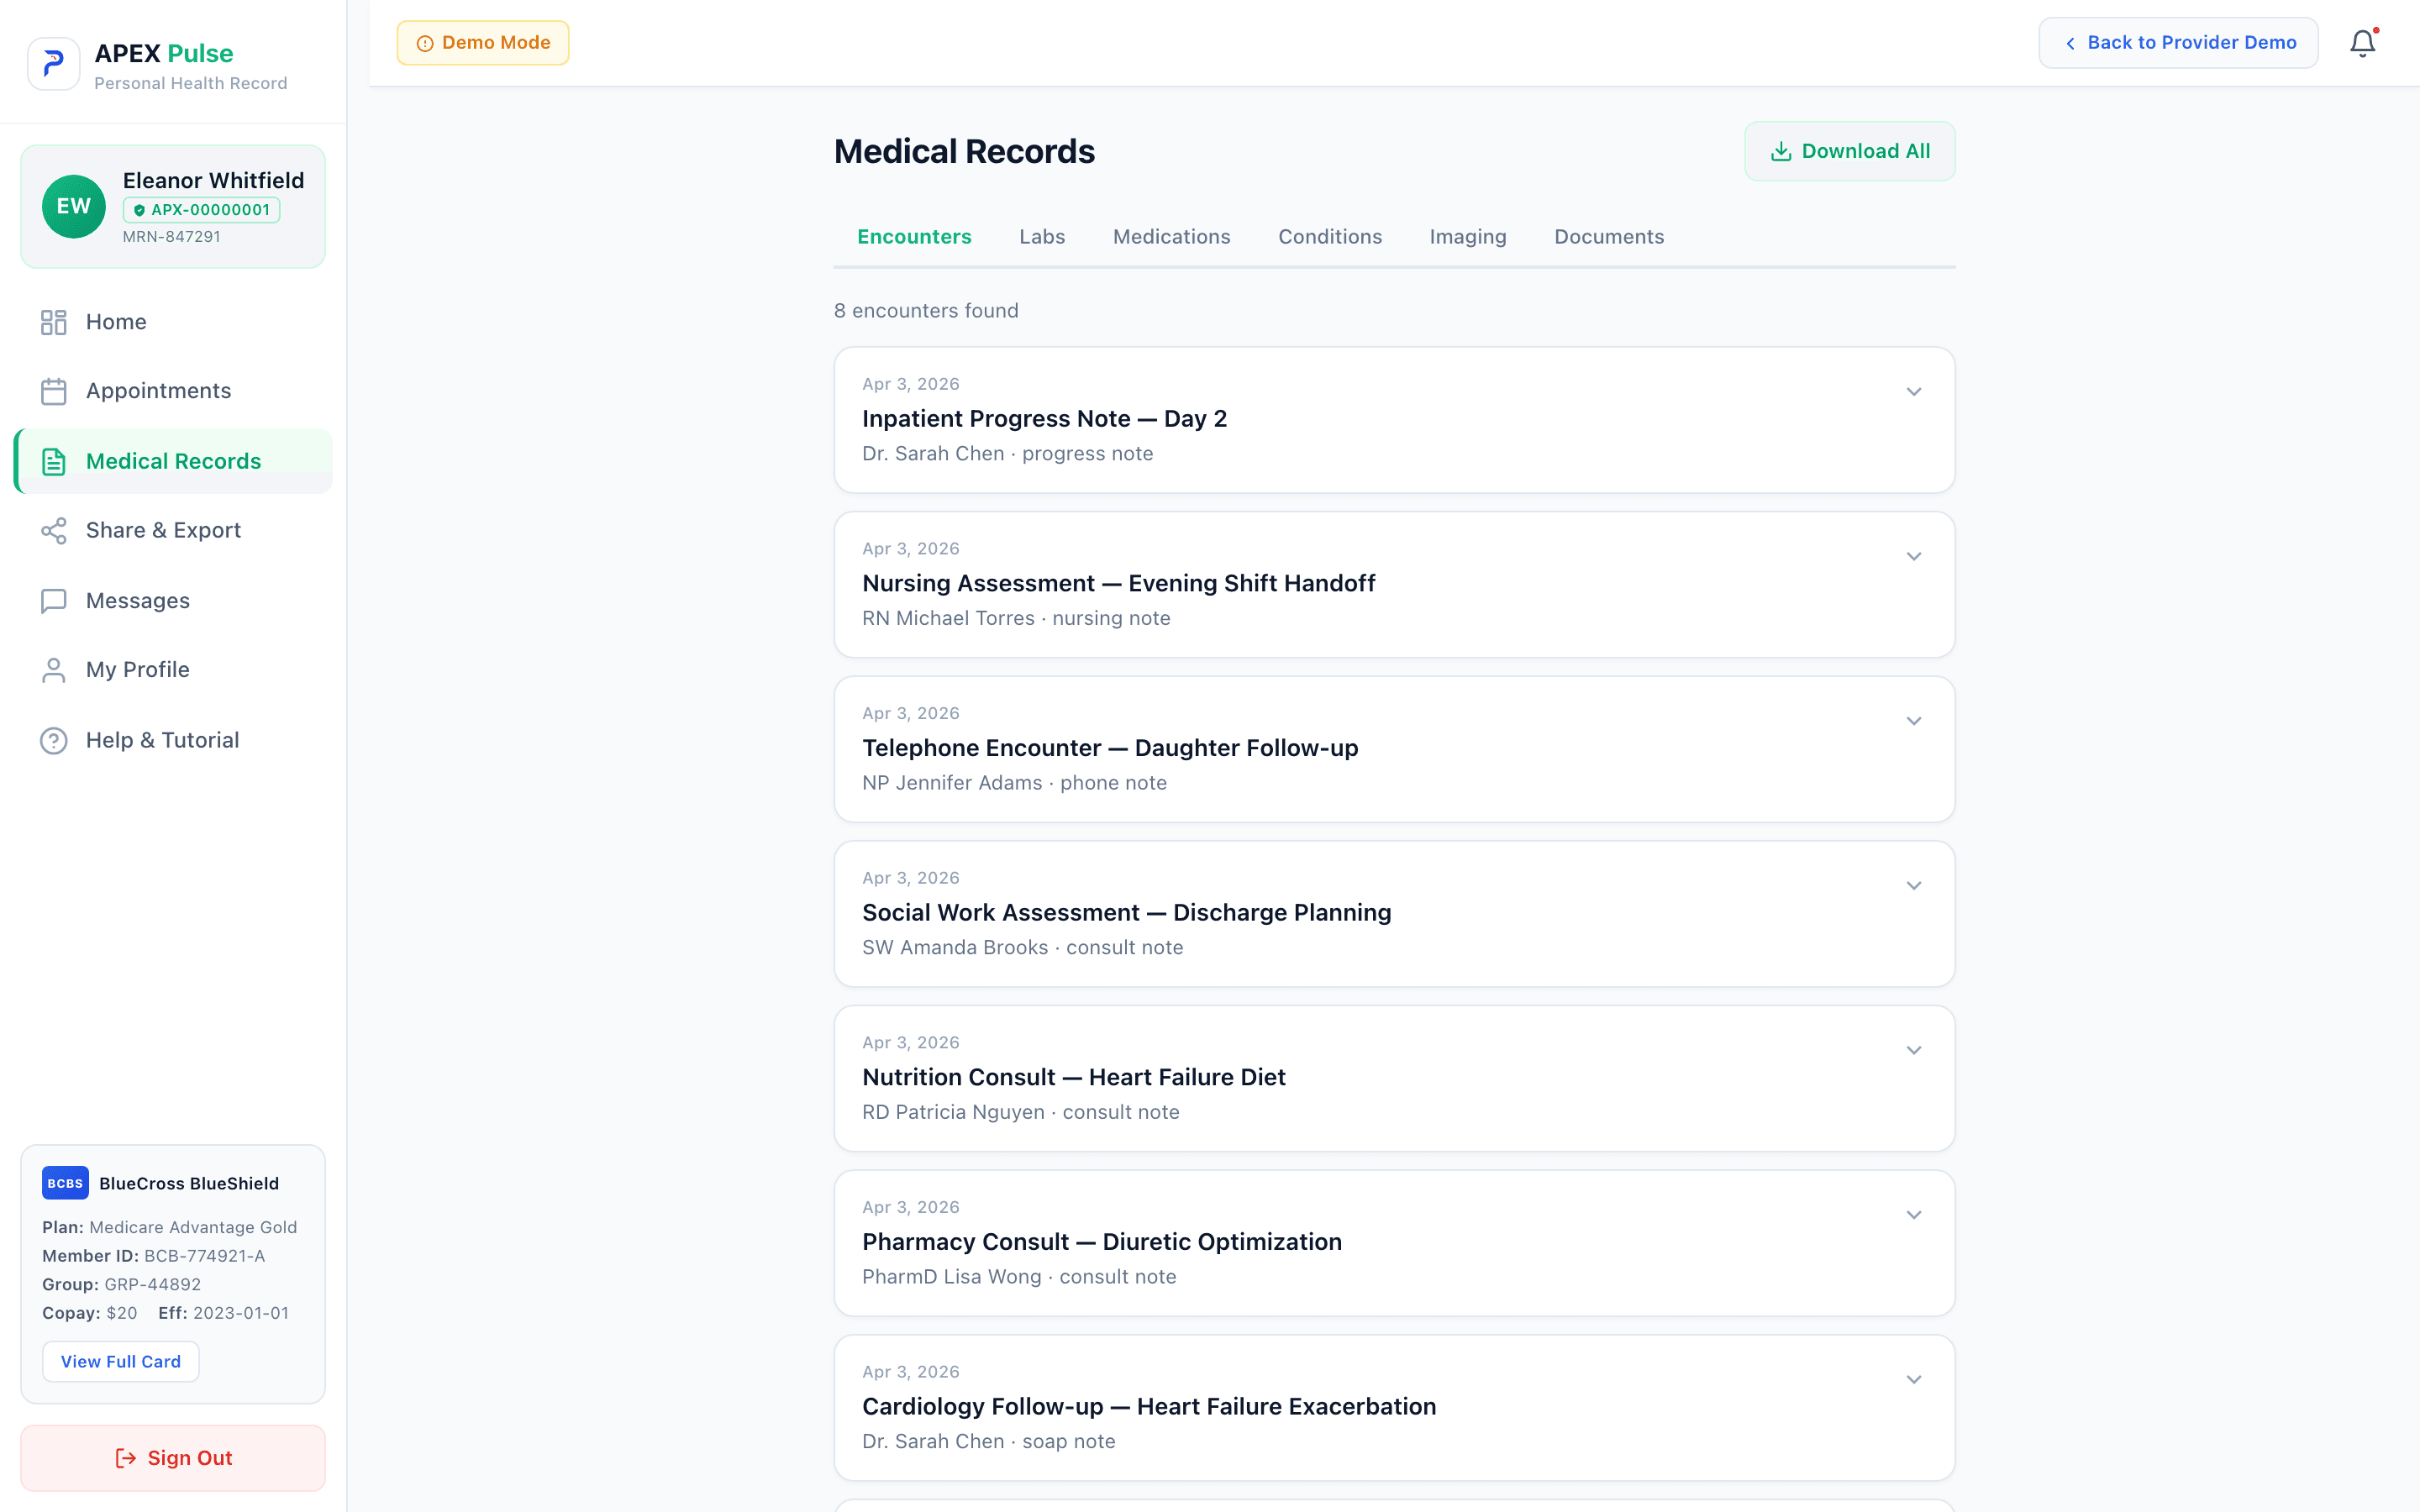Click Cardiology Follow-up — Heart Failure Exacerbation title
The height and width of the screenshot is (1512, 2420).
point(1148,1407)
